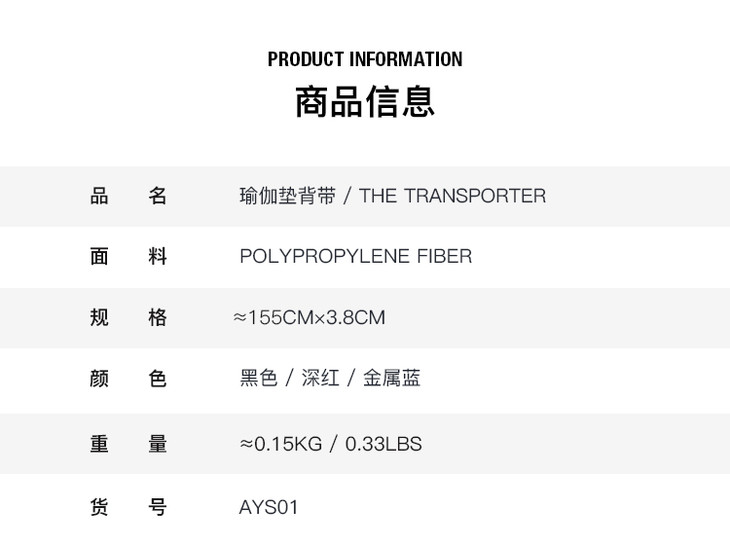Image resolution: width=730 pixels, height=545 pixels.
Task: Select the 商品信息 title text
Action: (x=365, y=102)
